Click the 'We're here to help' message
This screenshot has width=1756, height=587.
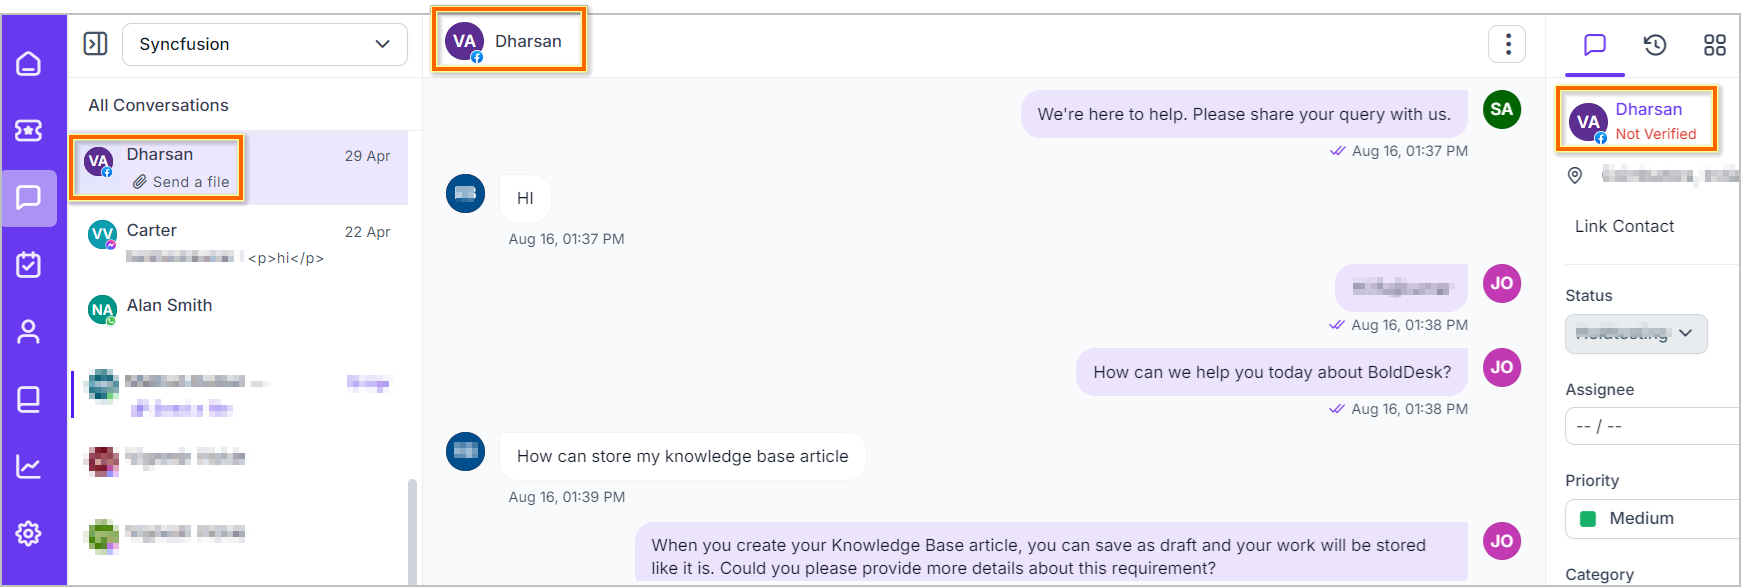(x=1243, y=114)
